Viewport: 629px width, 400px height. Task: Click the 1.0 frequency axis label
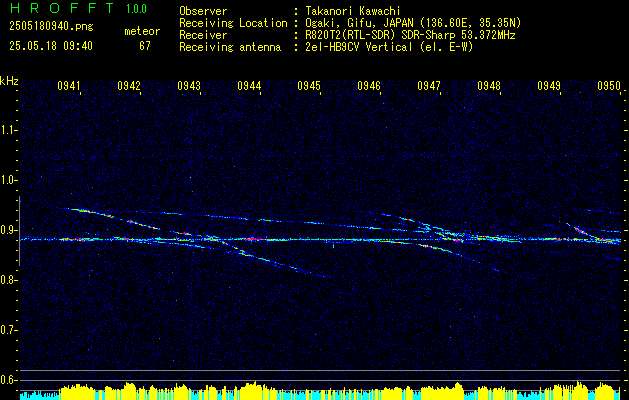click(8, 180)
